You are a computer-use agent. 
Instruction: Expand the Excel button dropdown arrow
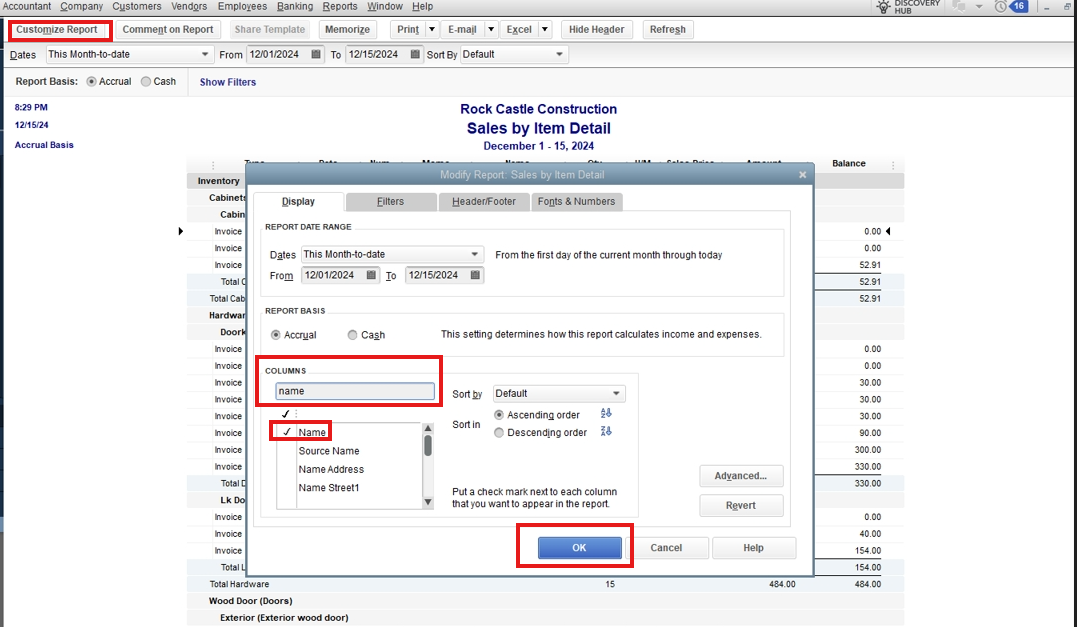click(x=545, y=30)
